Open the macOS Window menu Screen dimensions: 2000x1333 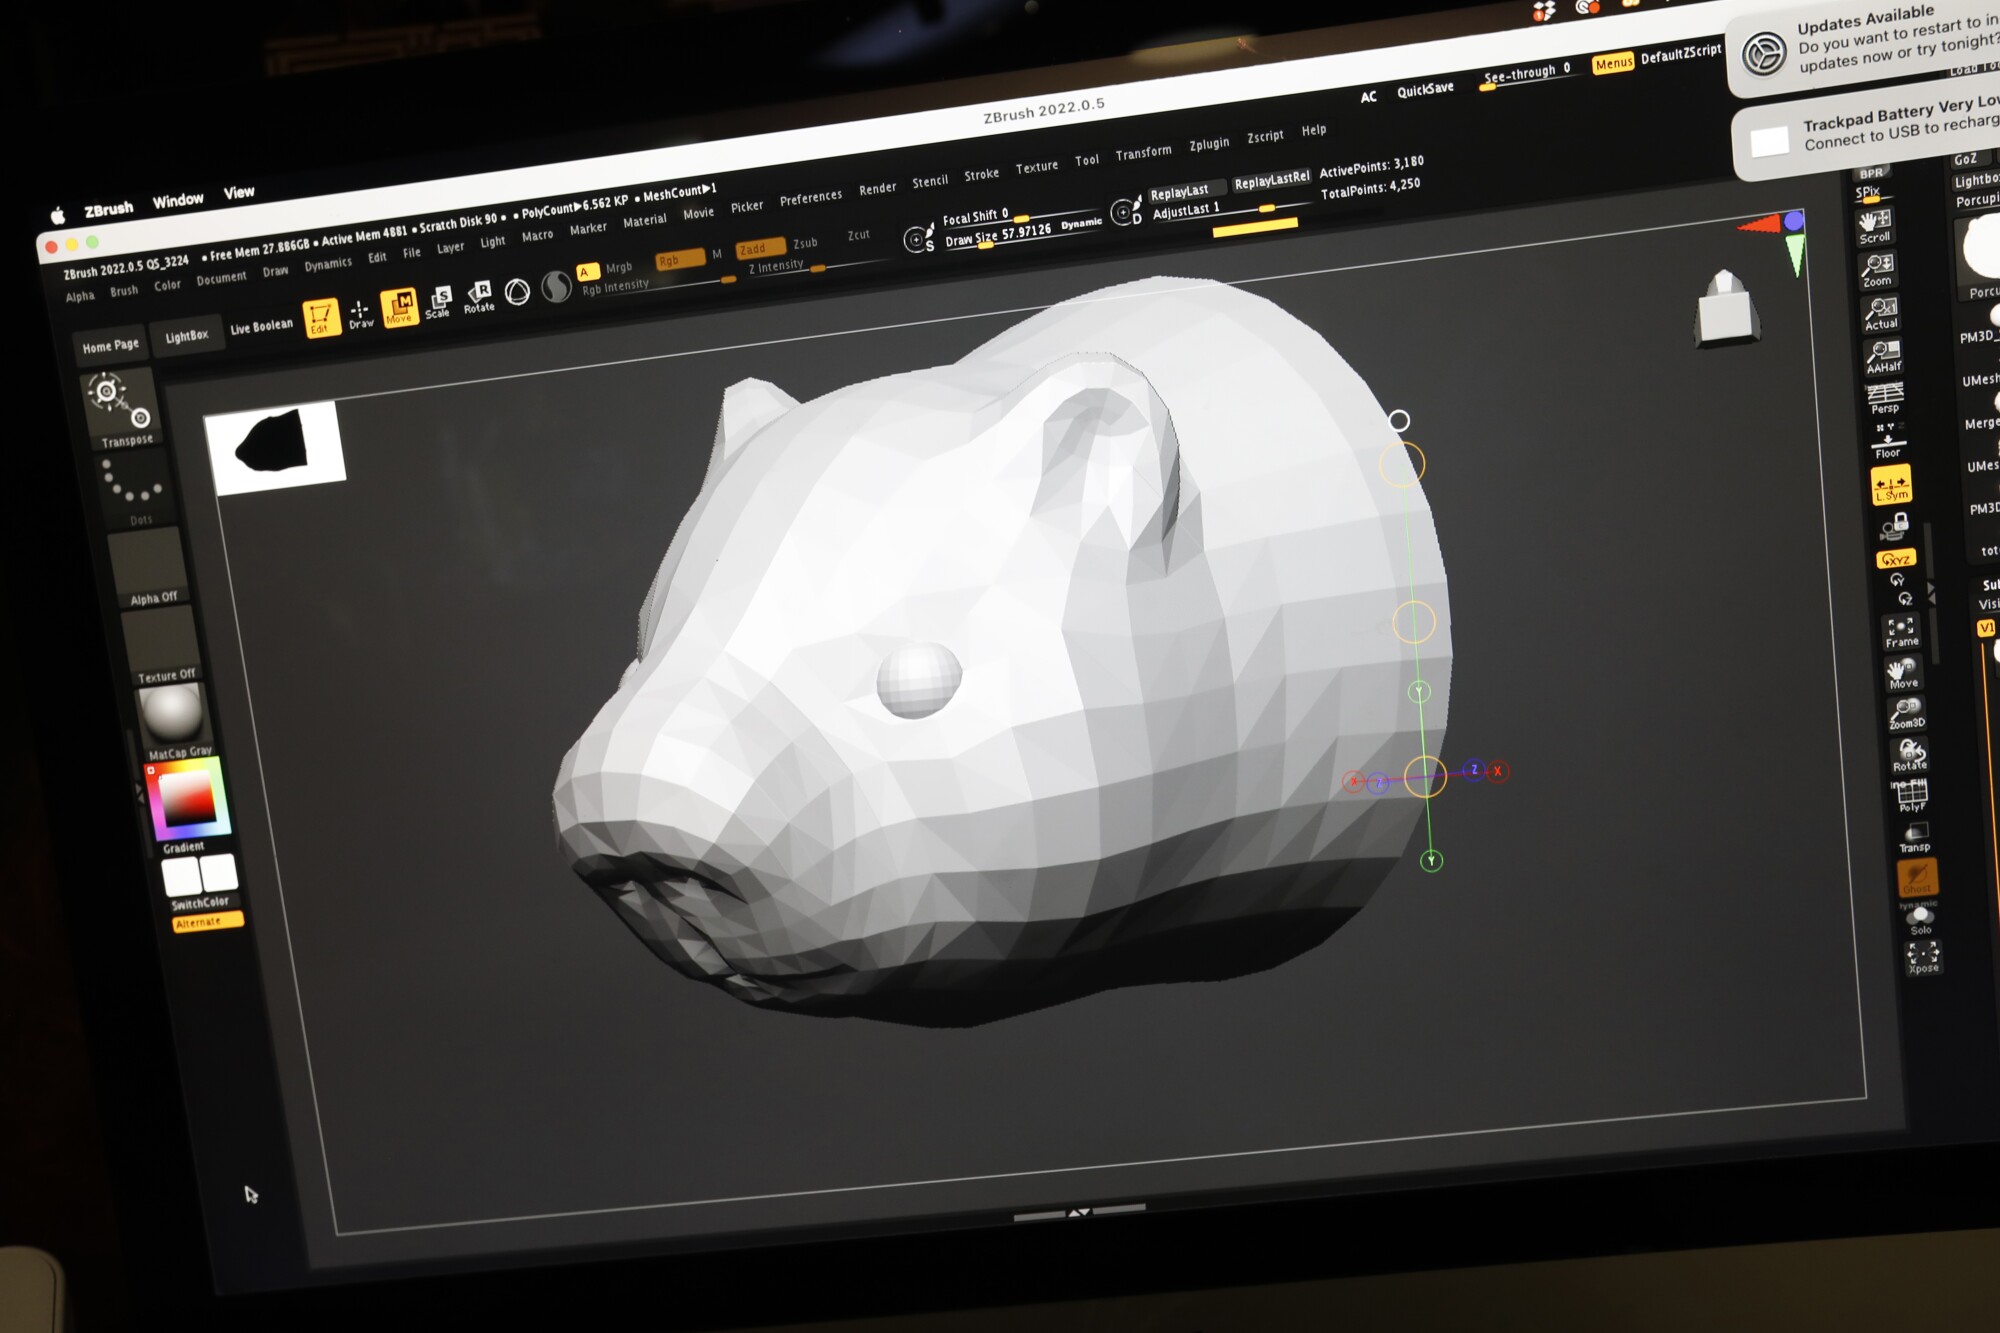180,198
